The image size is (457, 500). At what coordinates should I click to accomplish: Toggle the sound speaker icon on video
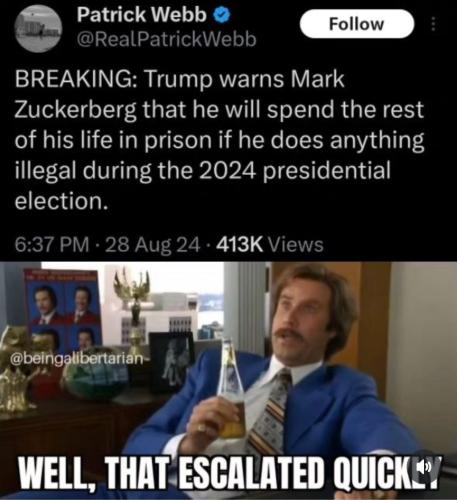[427, 466]
